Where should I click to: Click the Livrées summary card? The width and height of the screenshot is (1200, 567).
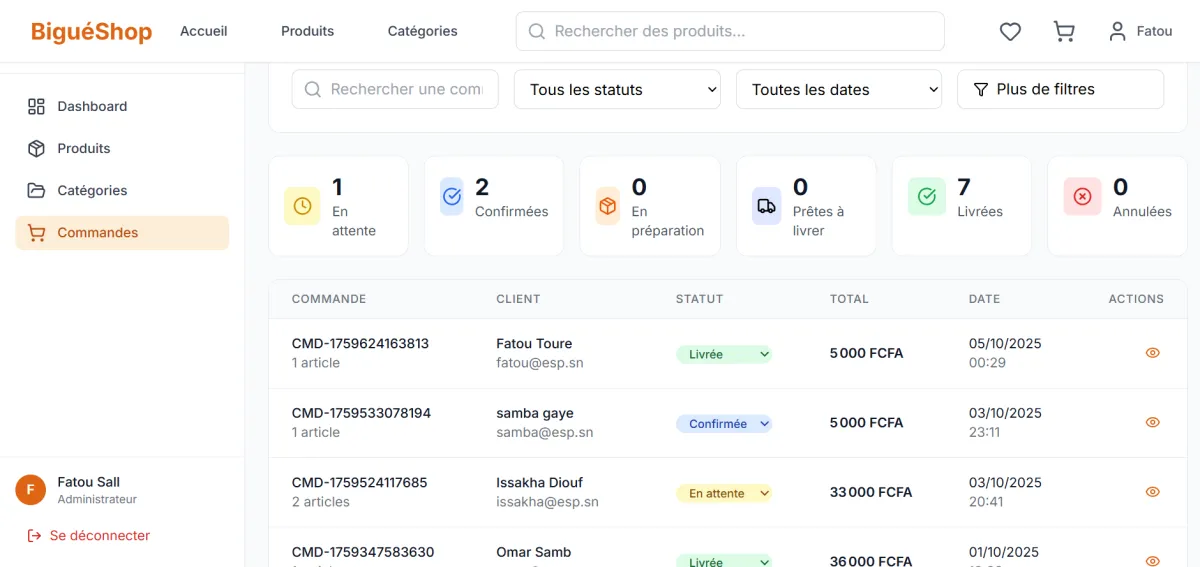click(961, 206)
